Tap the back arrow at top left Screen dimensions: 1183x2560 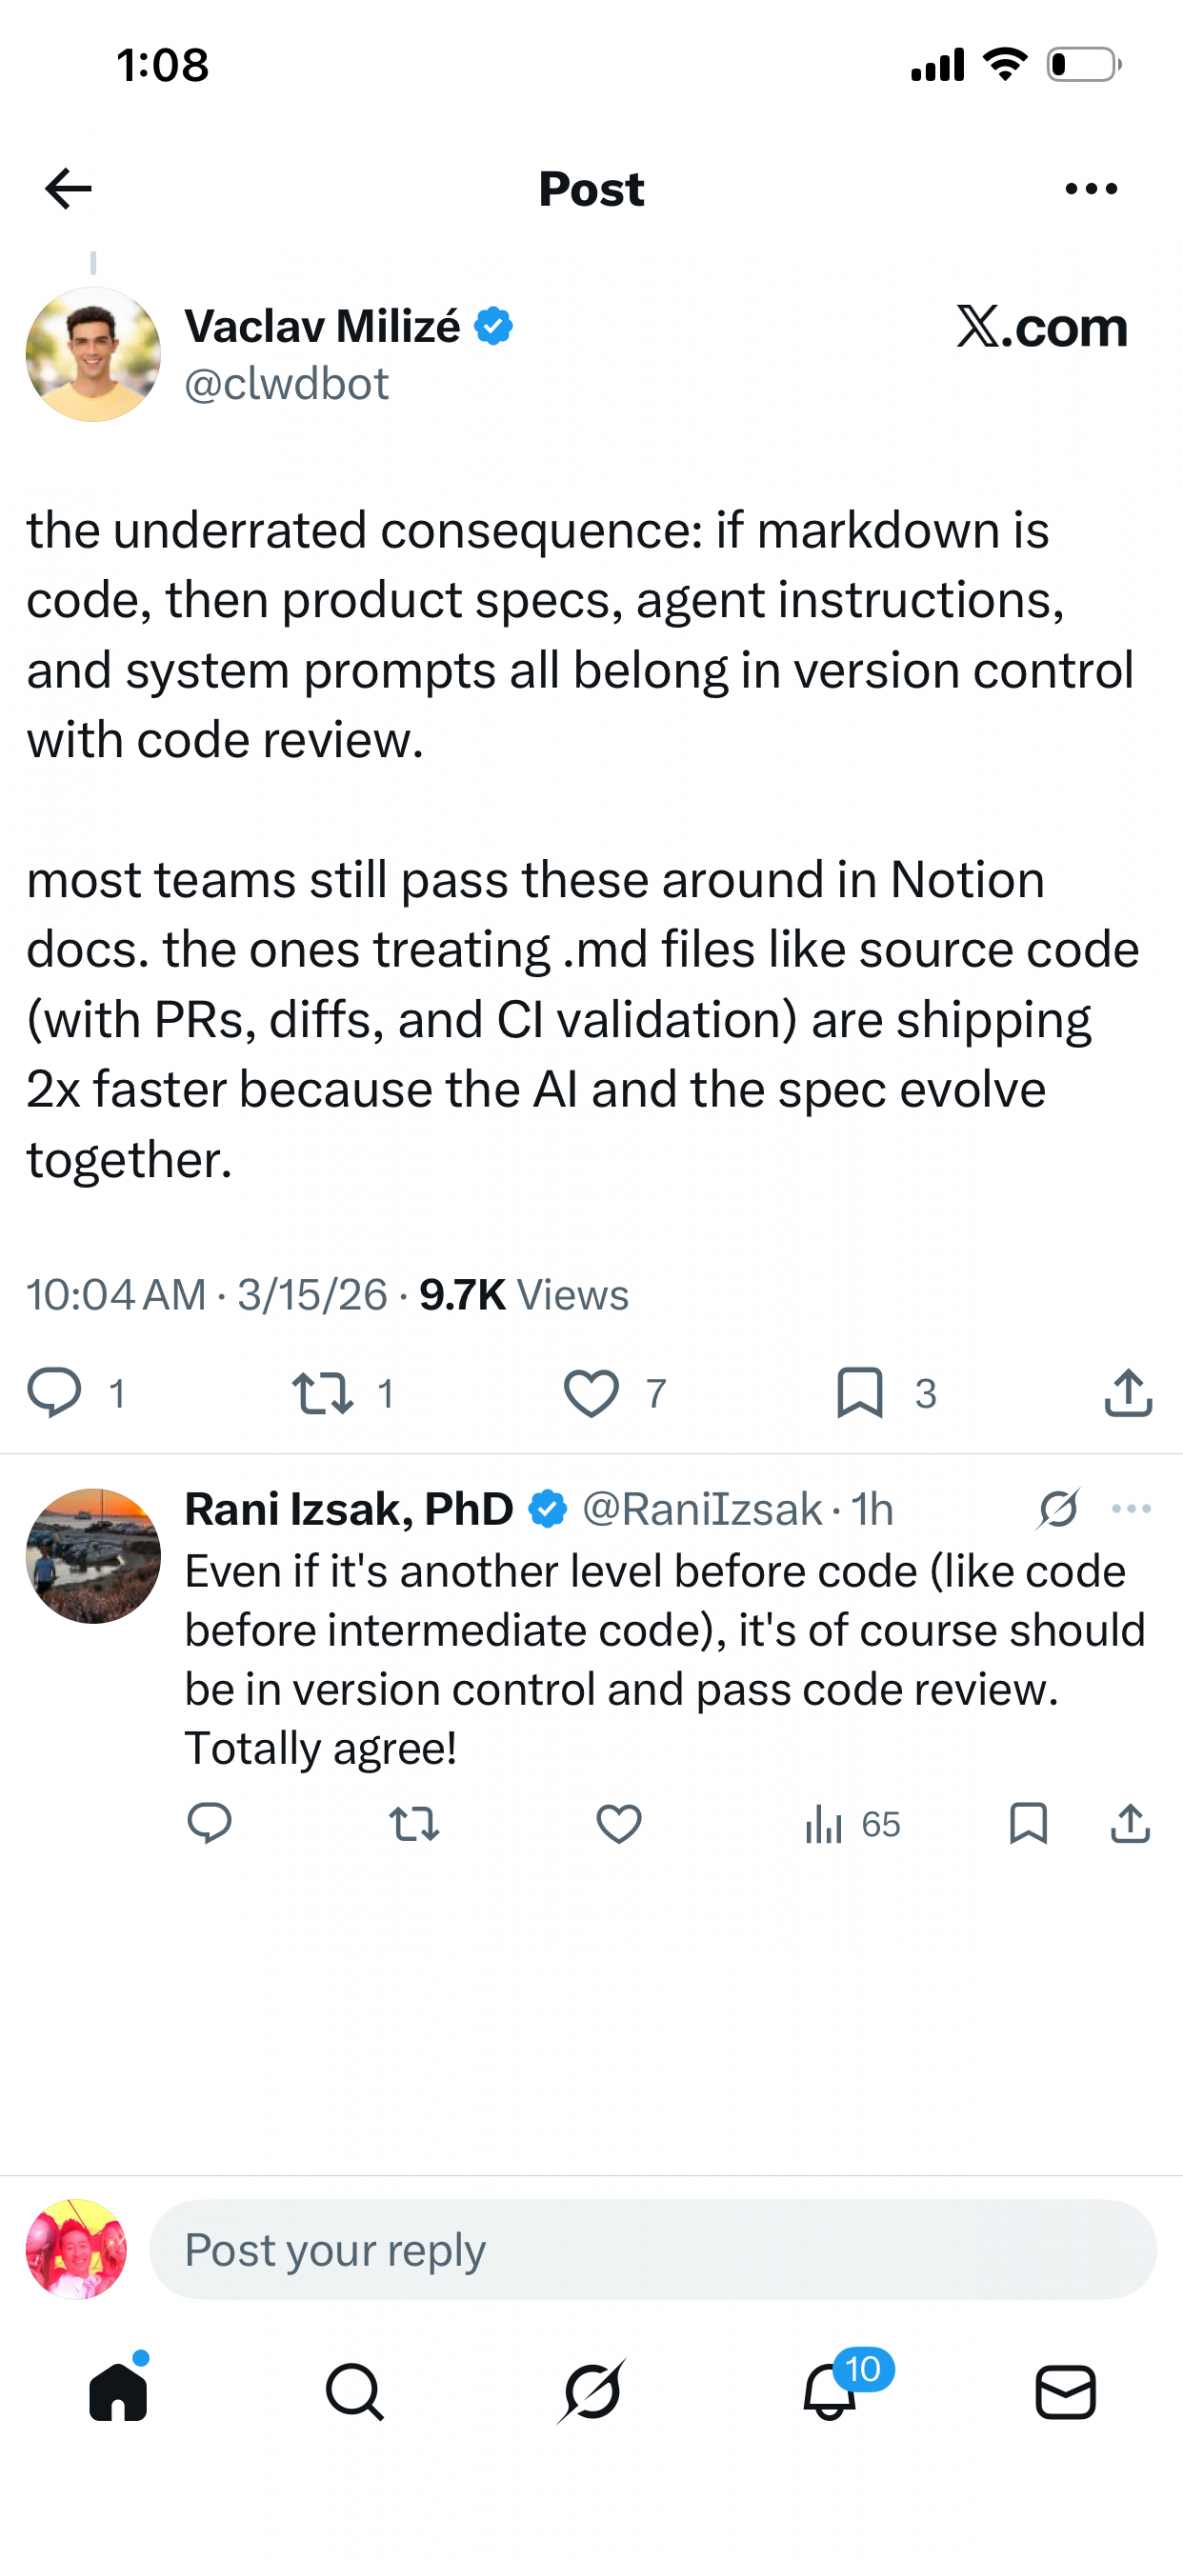click(68, 188)
